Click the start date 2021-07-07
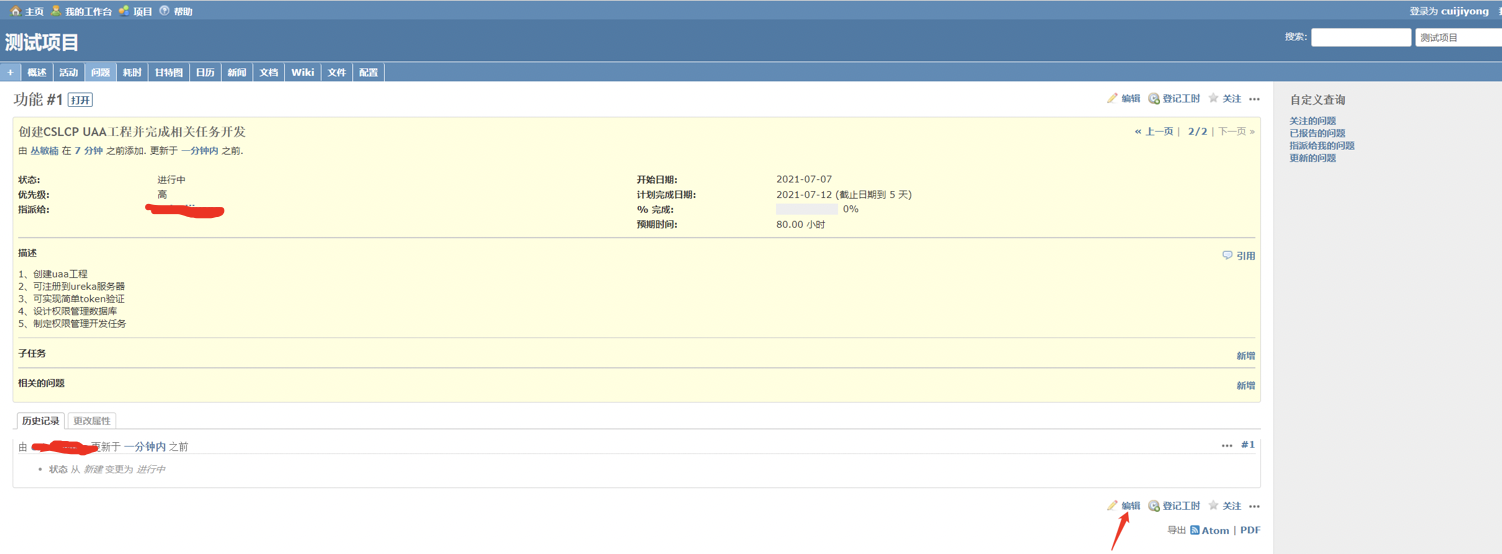This screenshot has height=554, width=1502. click(x=804, y=180)
